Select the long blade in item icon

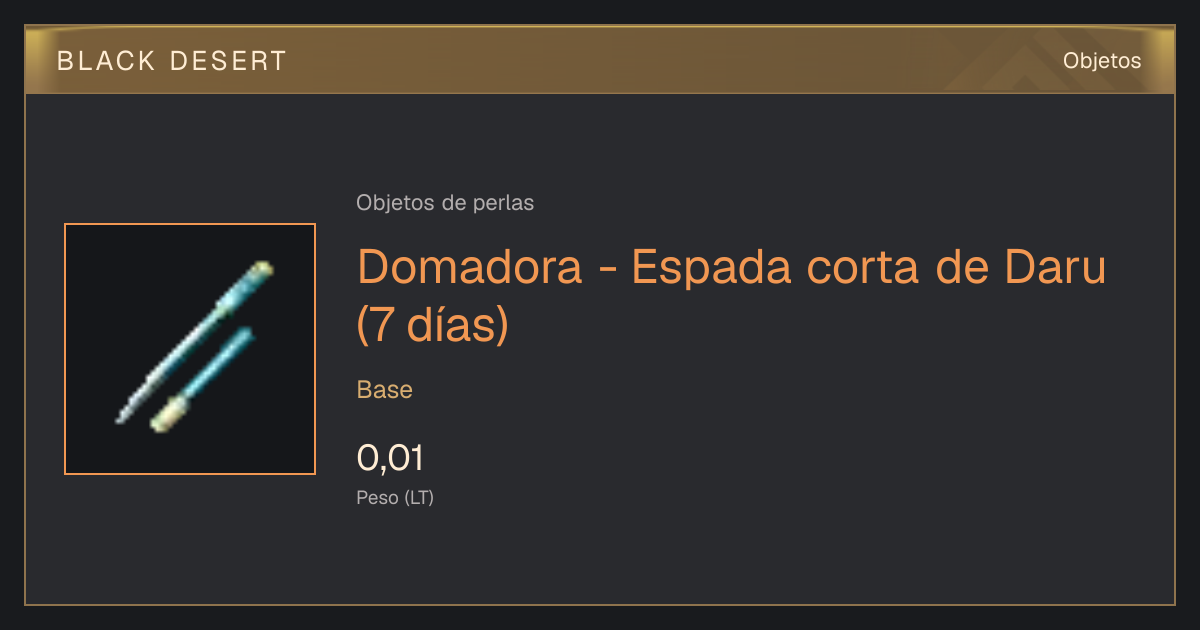[x=195, y=340]
